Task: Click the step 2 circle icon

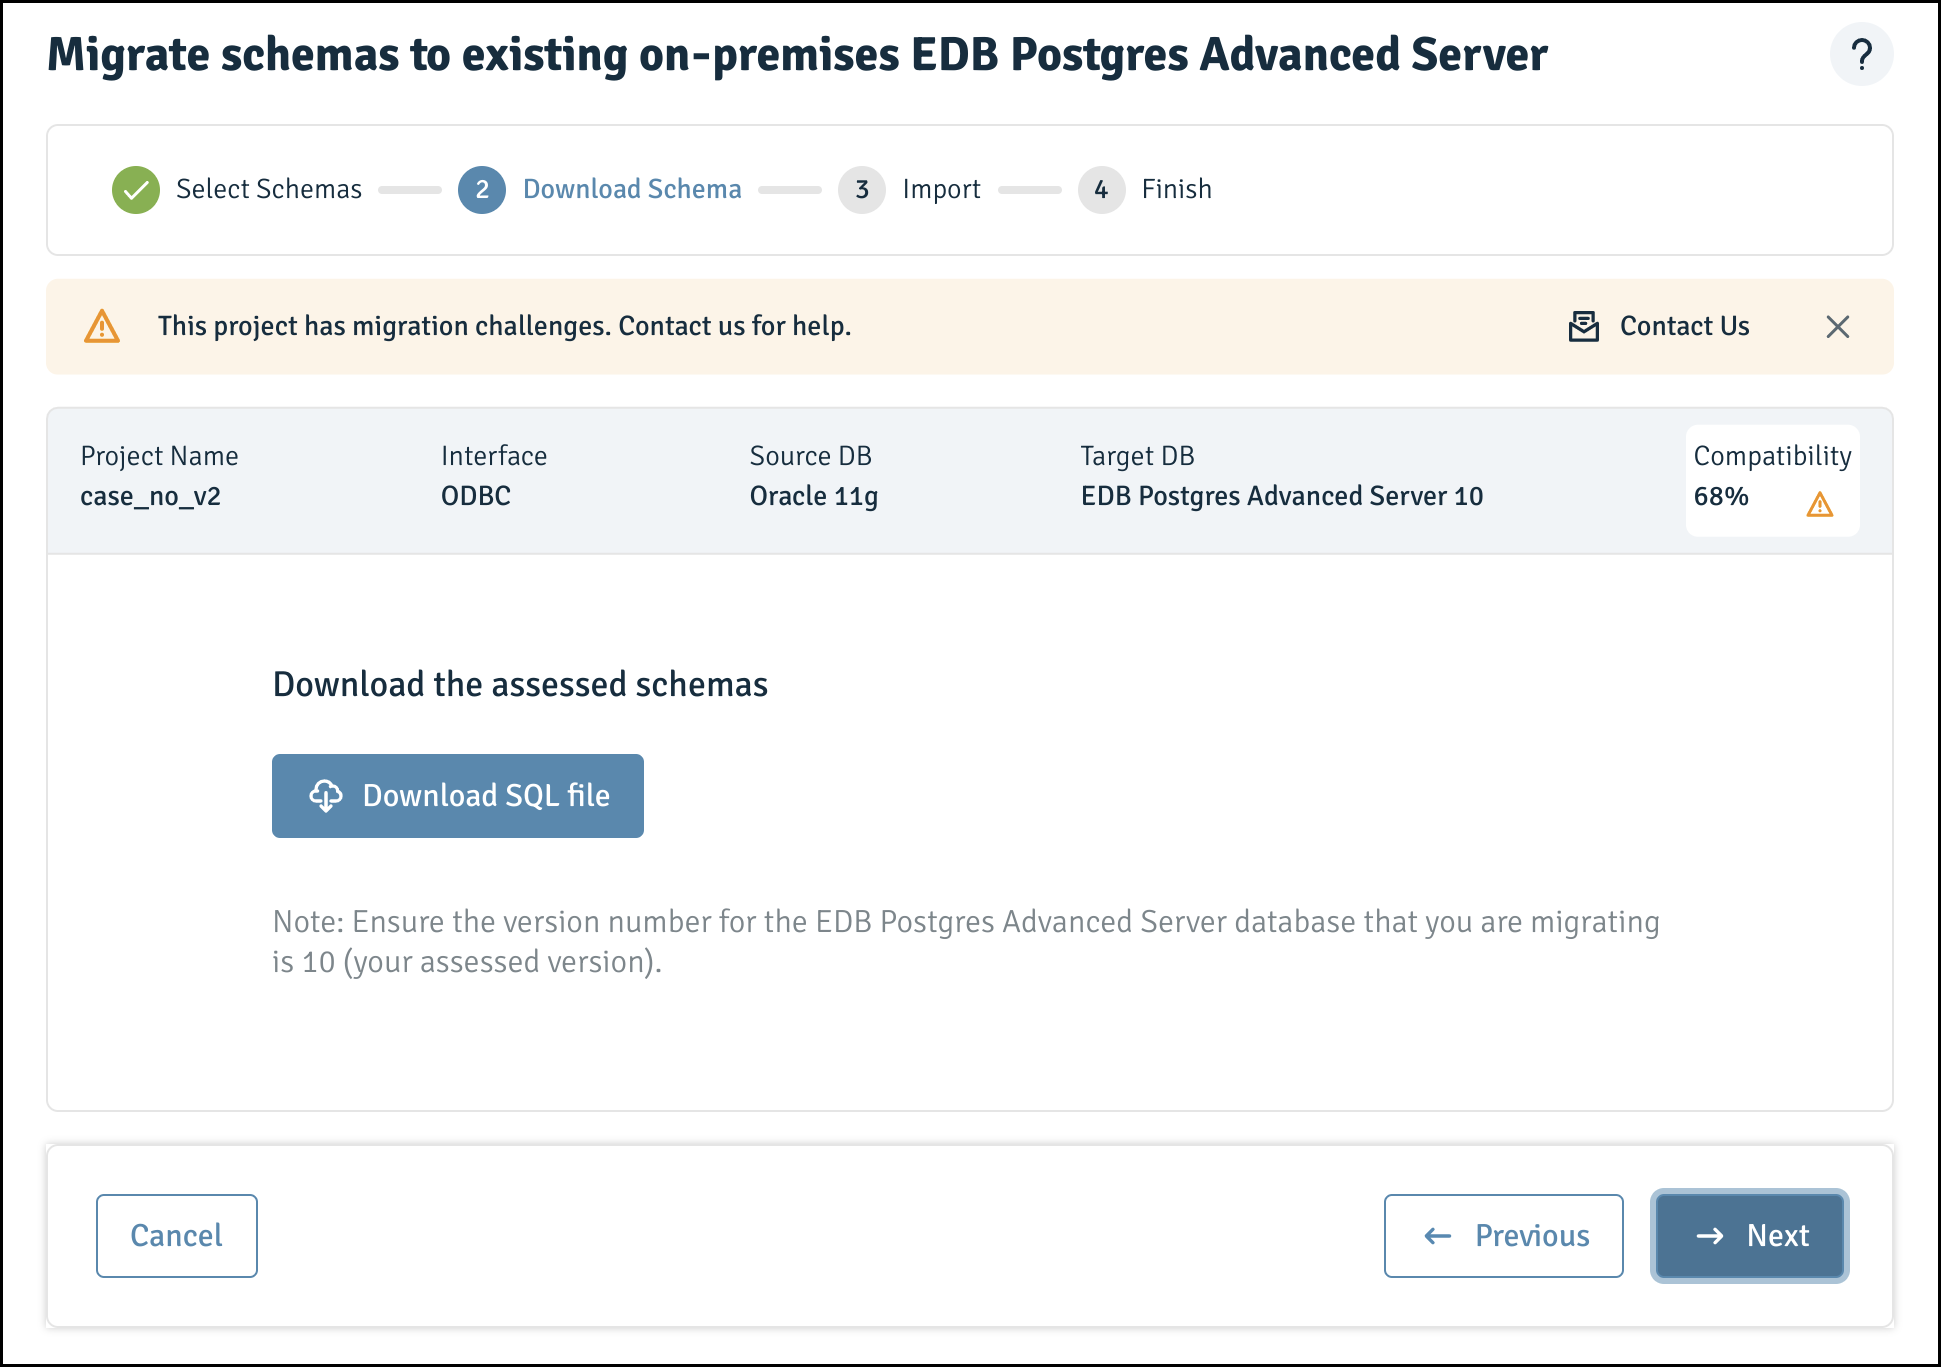Action: 482,190
